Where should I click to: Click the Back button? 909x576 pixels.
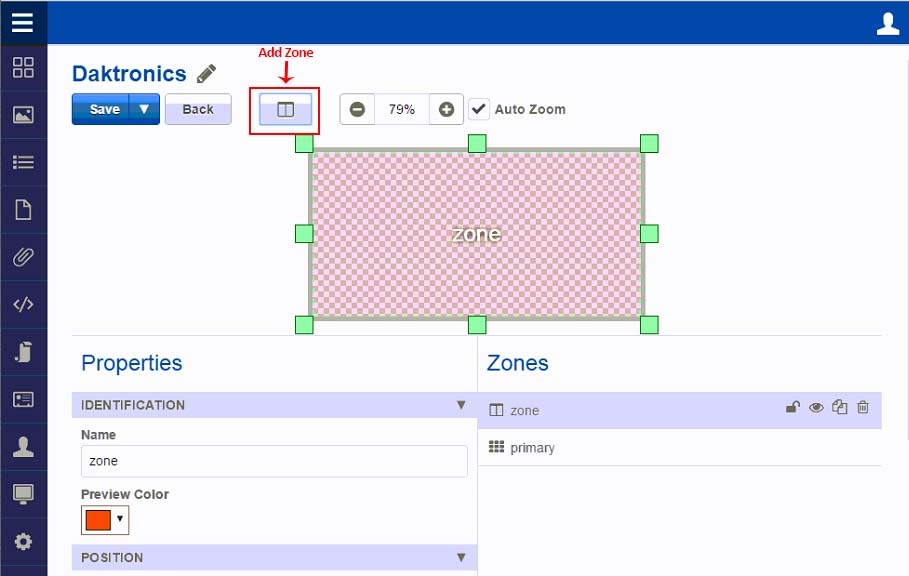(x=198, y=109)
